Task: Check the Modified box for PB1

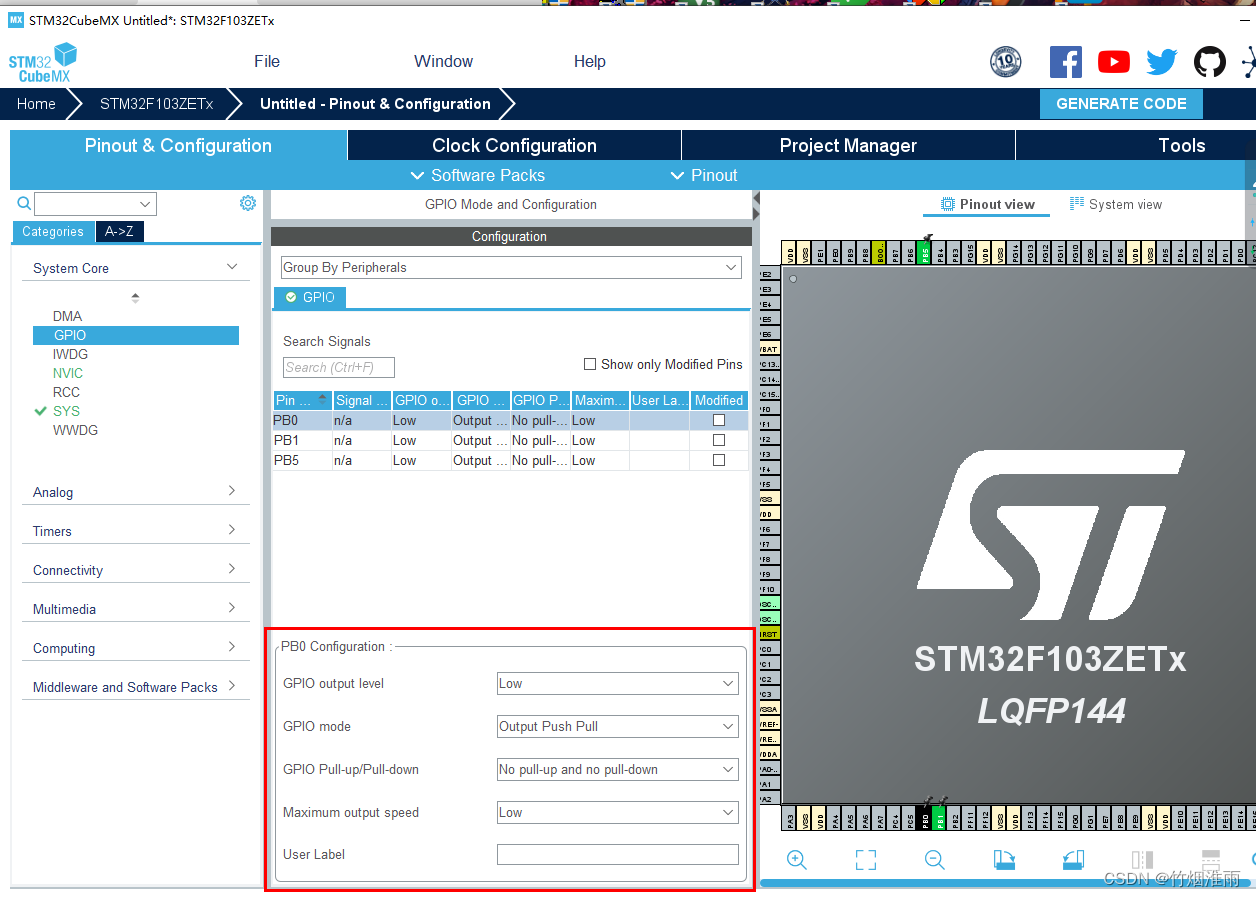Action: [719, 440]
